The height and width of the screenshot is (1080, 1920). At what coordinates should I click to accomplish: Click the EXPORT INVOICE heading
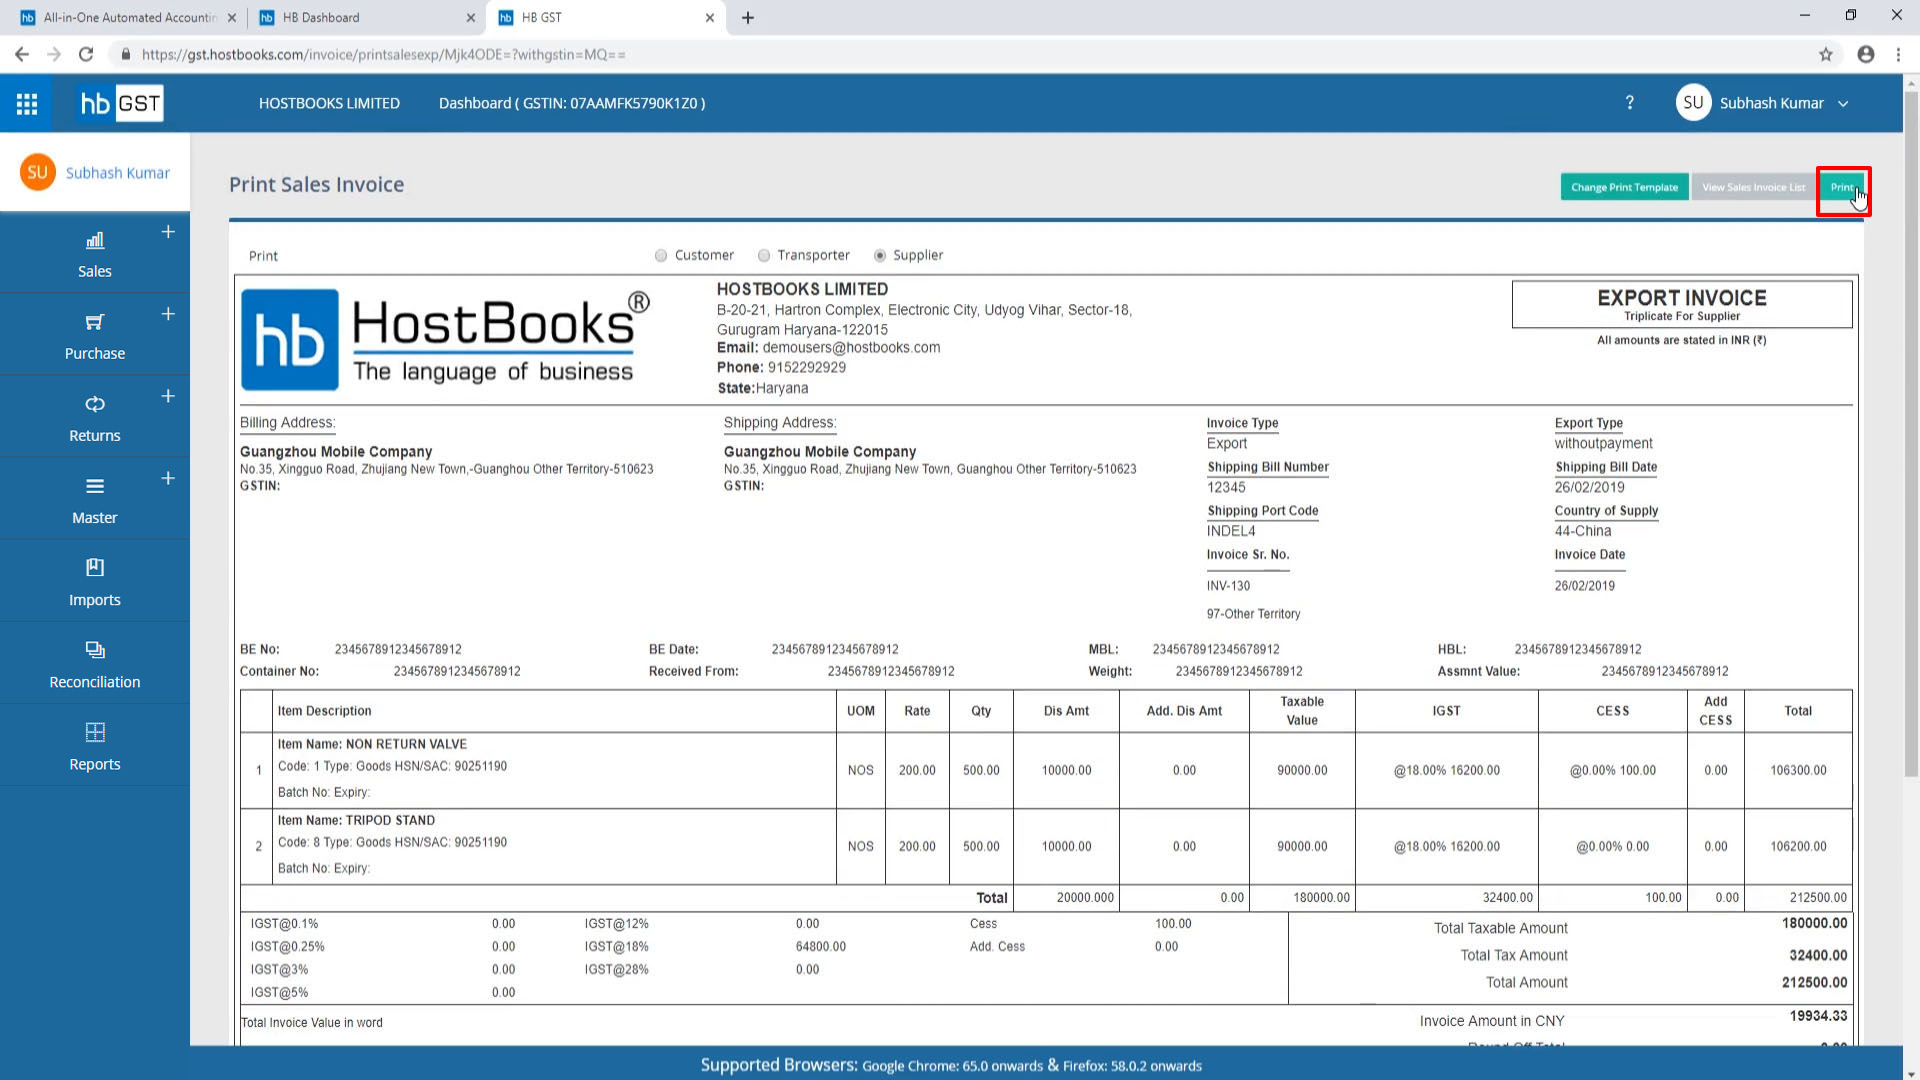point(1682,298)
